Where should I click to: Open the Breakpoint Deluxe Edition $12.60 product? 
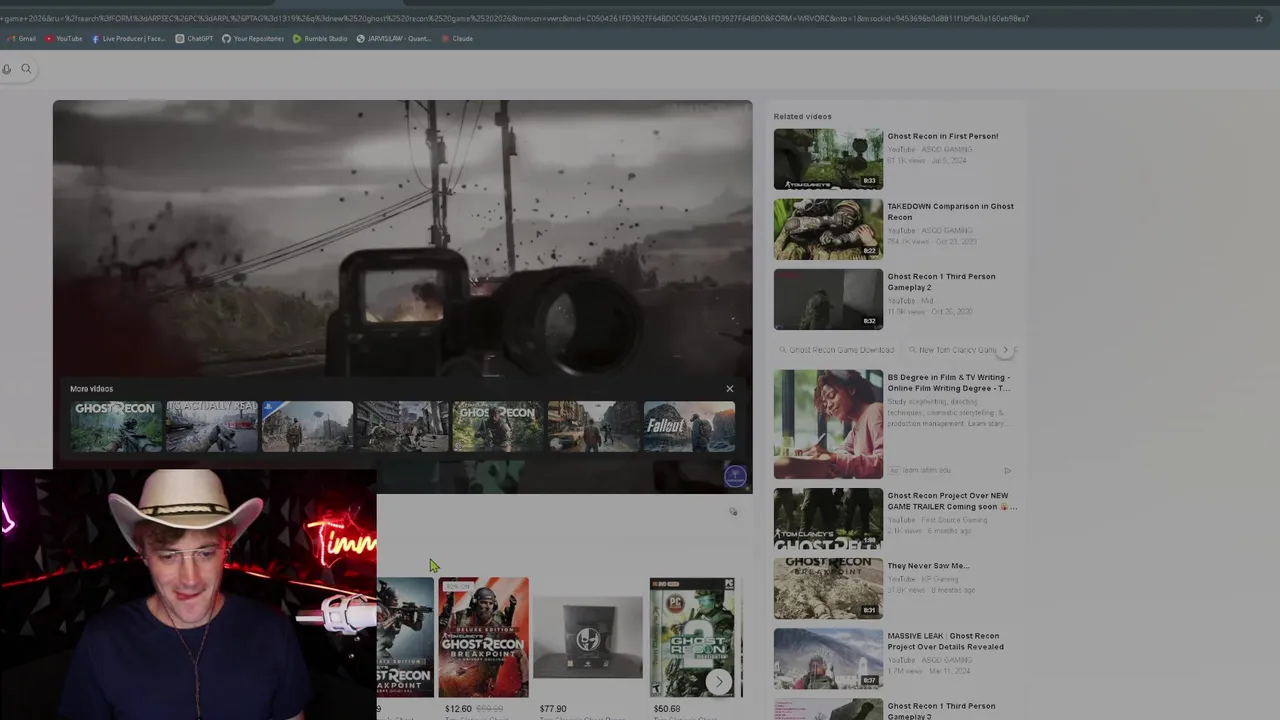tap(484, 637)
